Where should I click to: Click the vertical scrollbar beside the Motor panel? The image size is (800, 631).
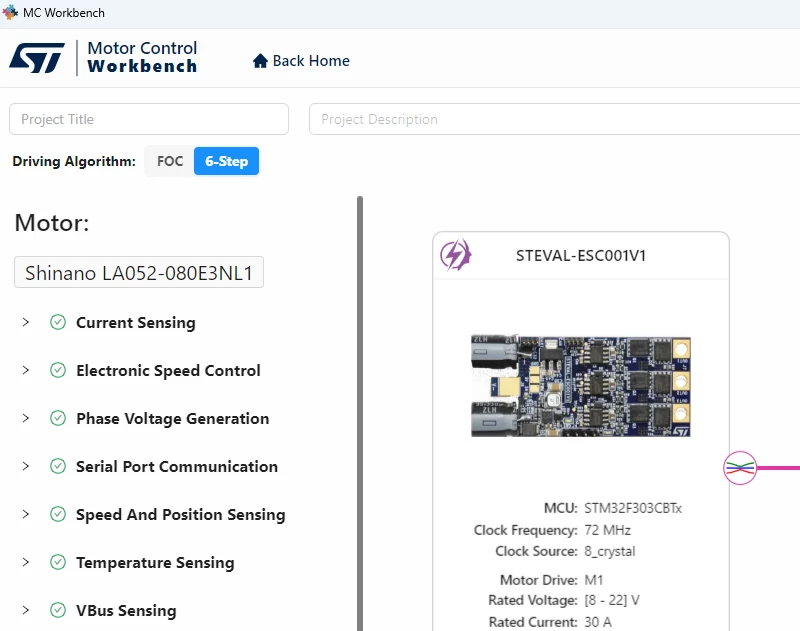click(360, 413)
